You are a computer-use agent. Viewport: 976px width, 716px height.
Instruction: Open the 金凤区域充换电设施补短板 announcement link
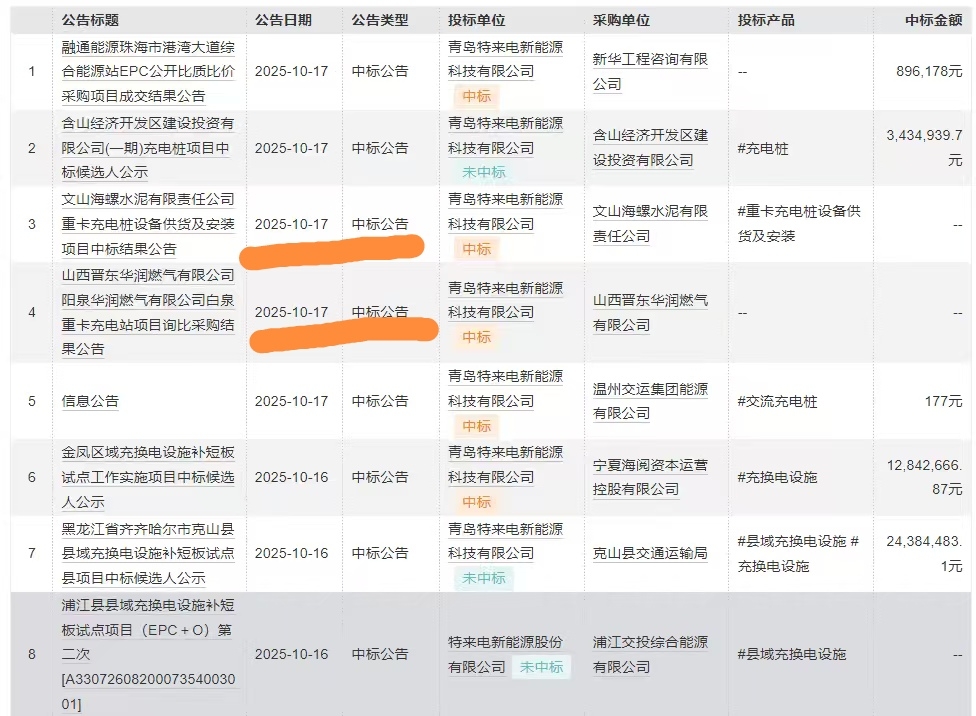(148, 477)
